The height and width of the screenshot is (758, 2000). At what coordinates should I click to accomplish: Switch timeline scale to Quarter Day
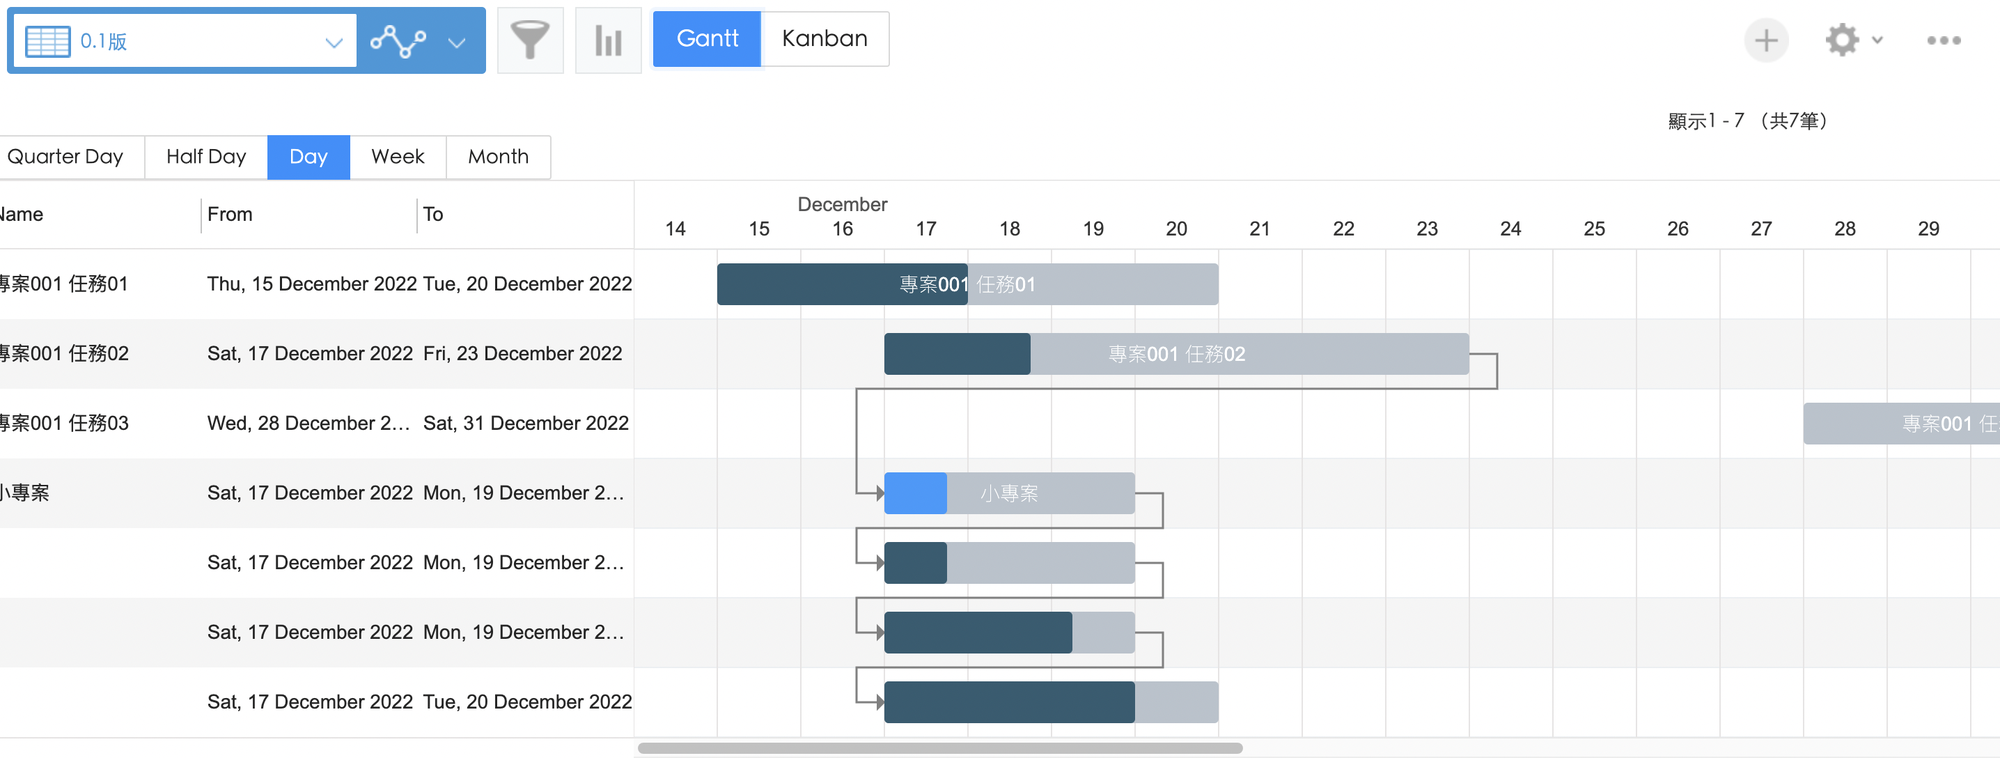[66, 157]
